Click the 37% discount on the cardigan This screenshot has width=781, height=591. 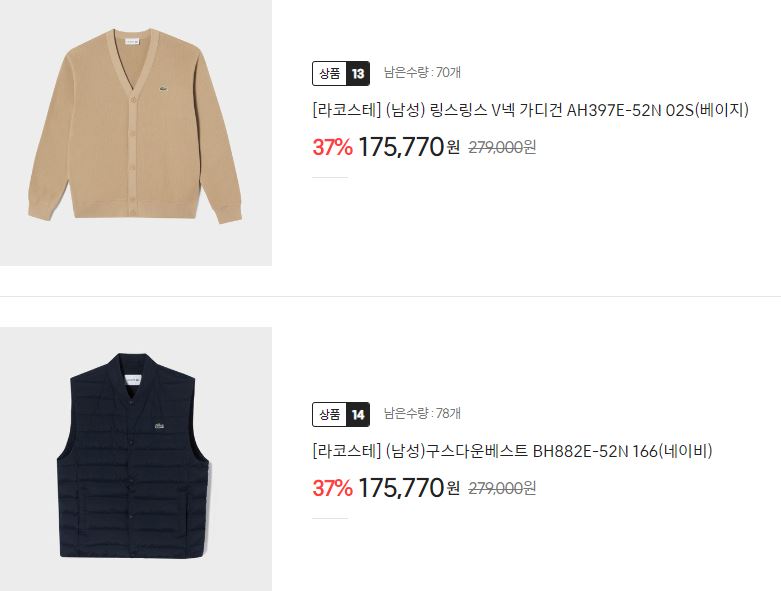point(332,147)
